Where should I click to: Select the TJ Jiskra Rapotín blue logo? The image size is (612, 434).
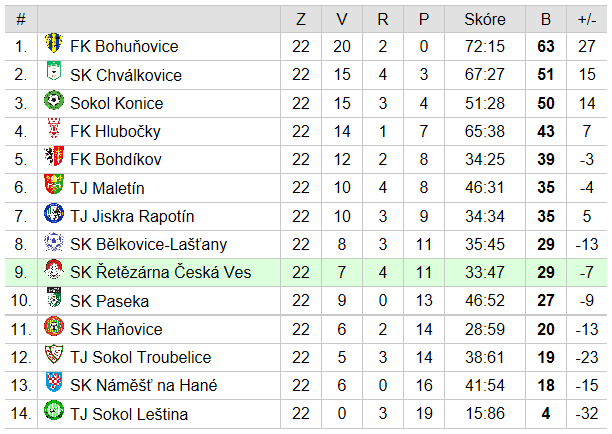[x=54, y=213]
